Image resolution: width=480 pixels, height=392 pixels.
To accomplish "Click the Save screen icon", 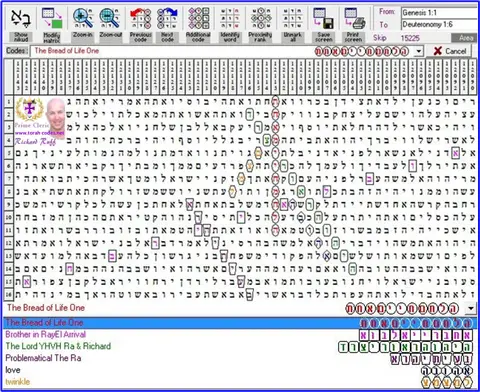I will click(323, 18).
